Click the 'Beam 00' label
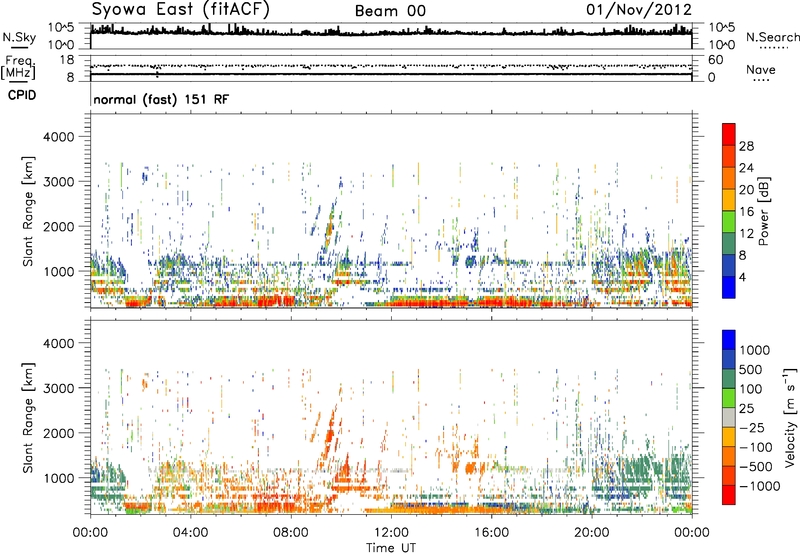Image resolution: width=800 pixels, height=554 pixels. click(390, 11)
